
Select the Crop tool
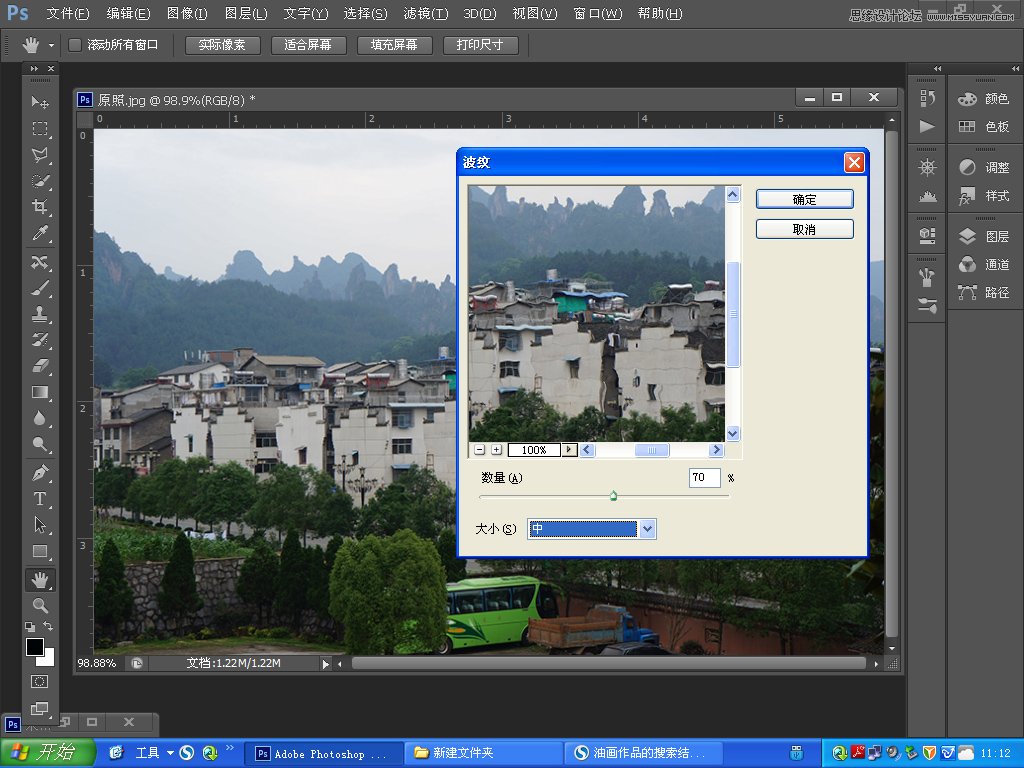coord(40,207)
